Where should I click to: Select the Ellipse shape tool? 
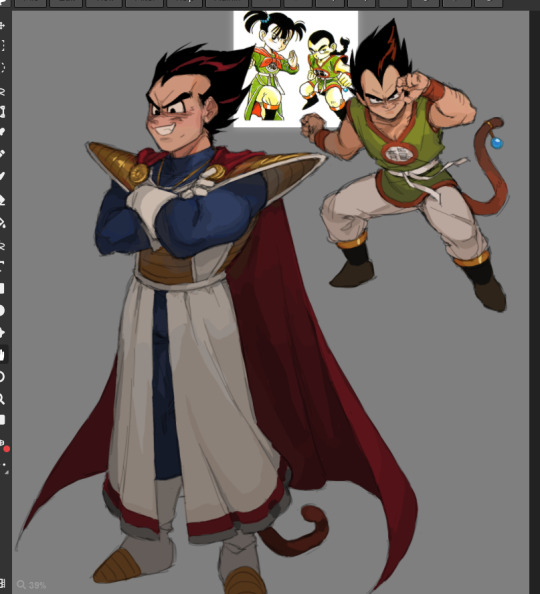(x=2, y=311)
